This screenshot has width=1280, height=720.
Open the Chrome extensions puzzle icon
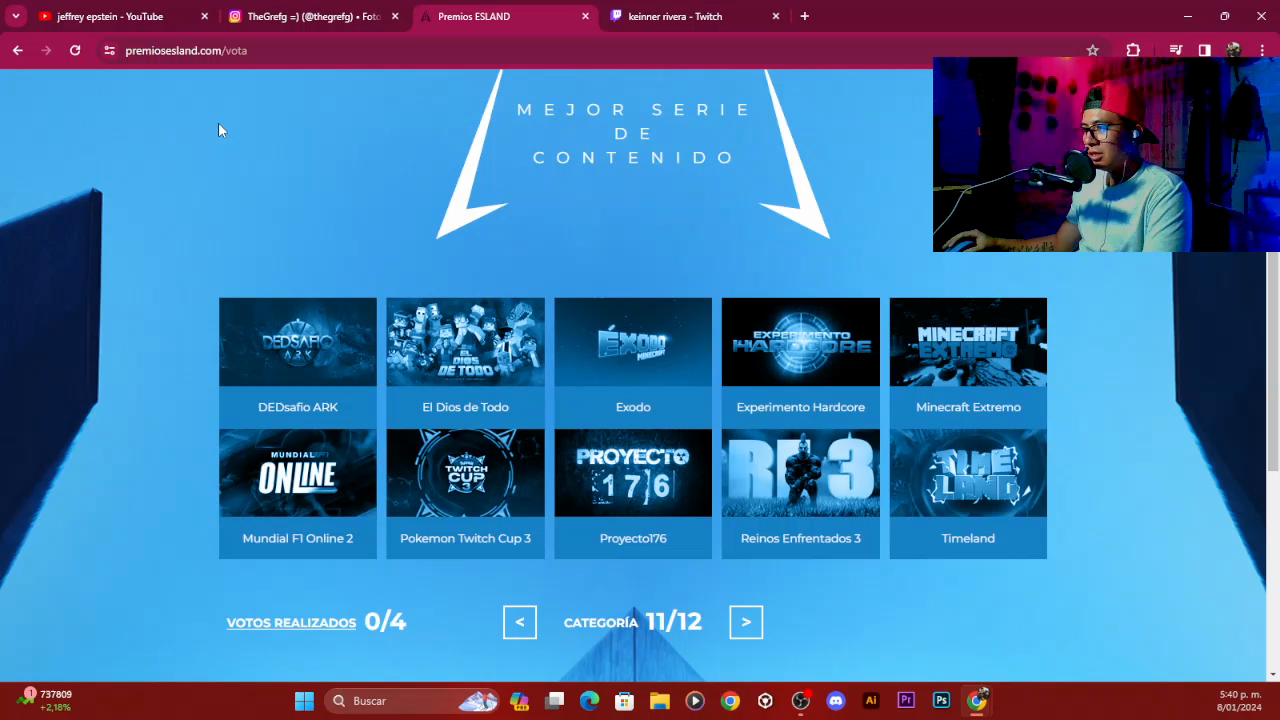[x=1133, y=50]
